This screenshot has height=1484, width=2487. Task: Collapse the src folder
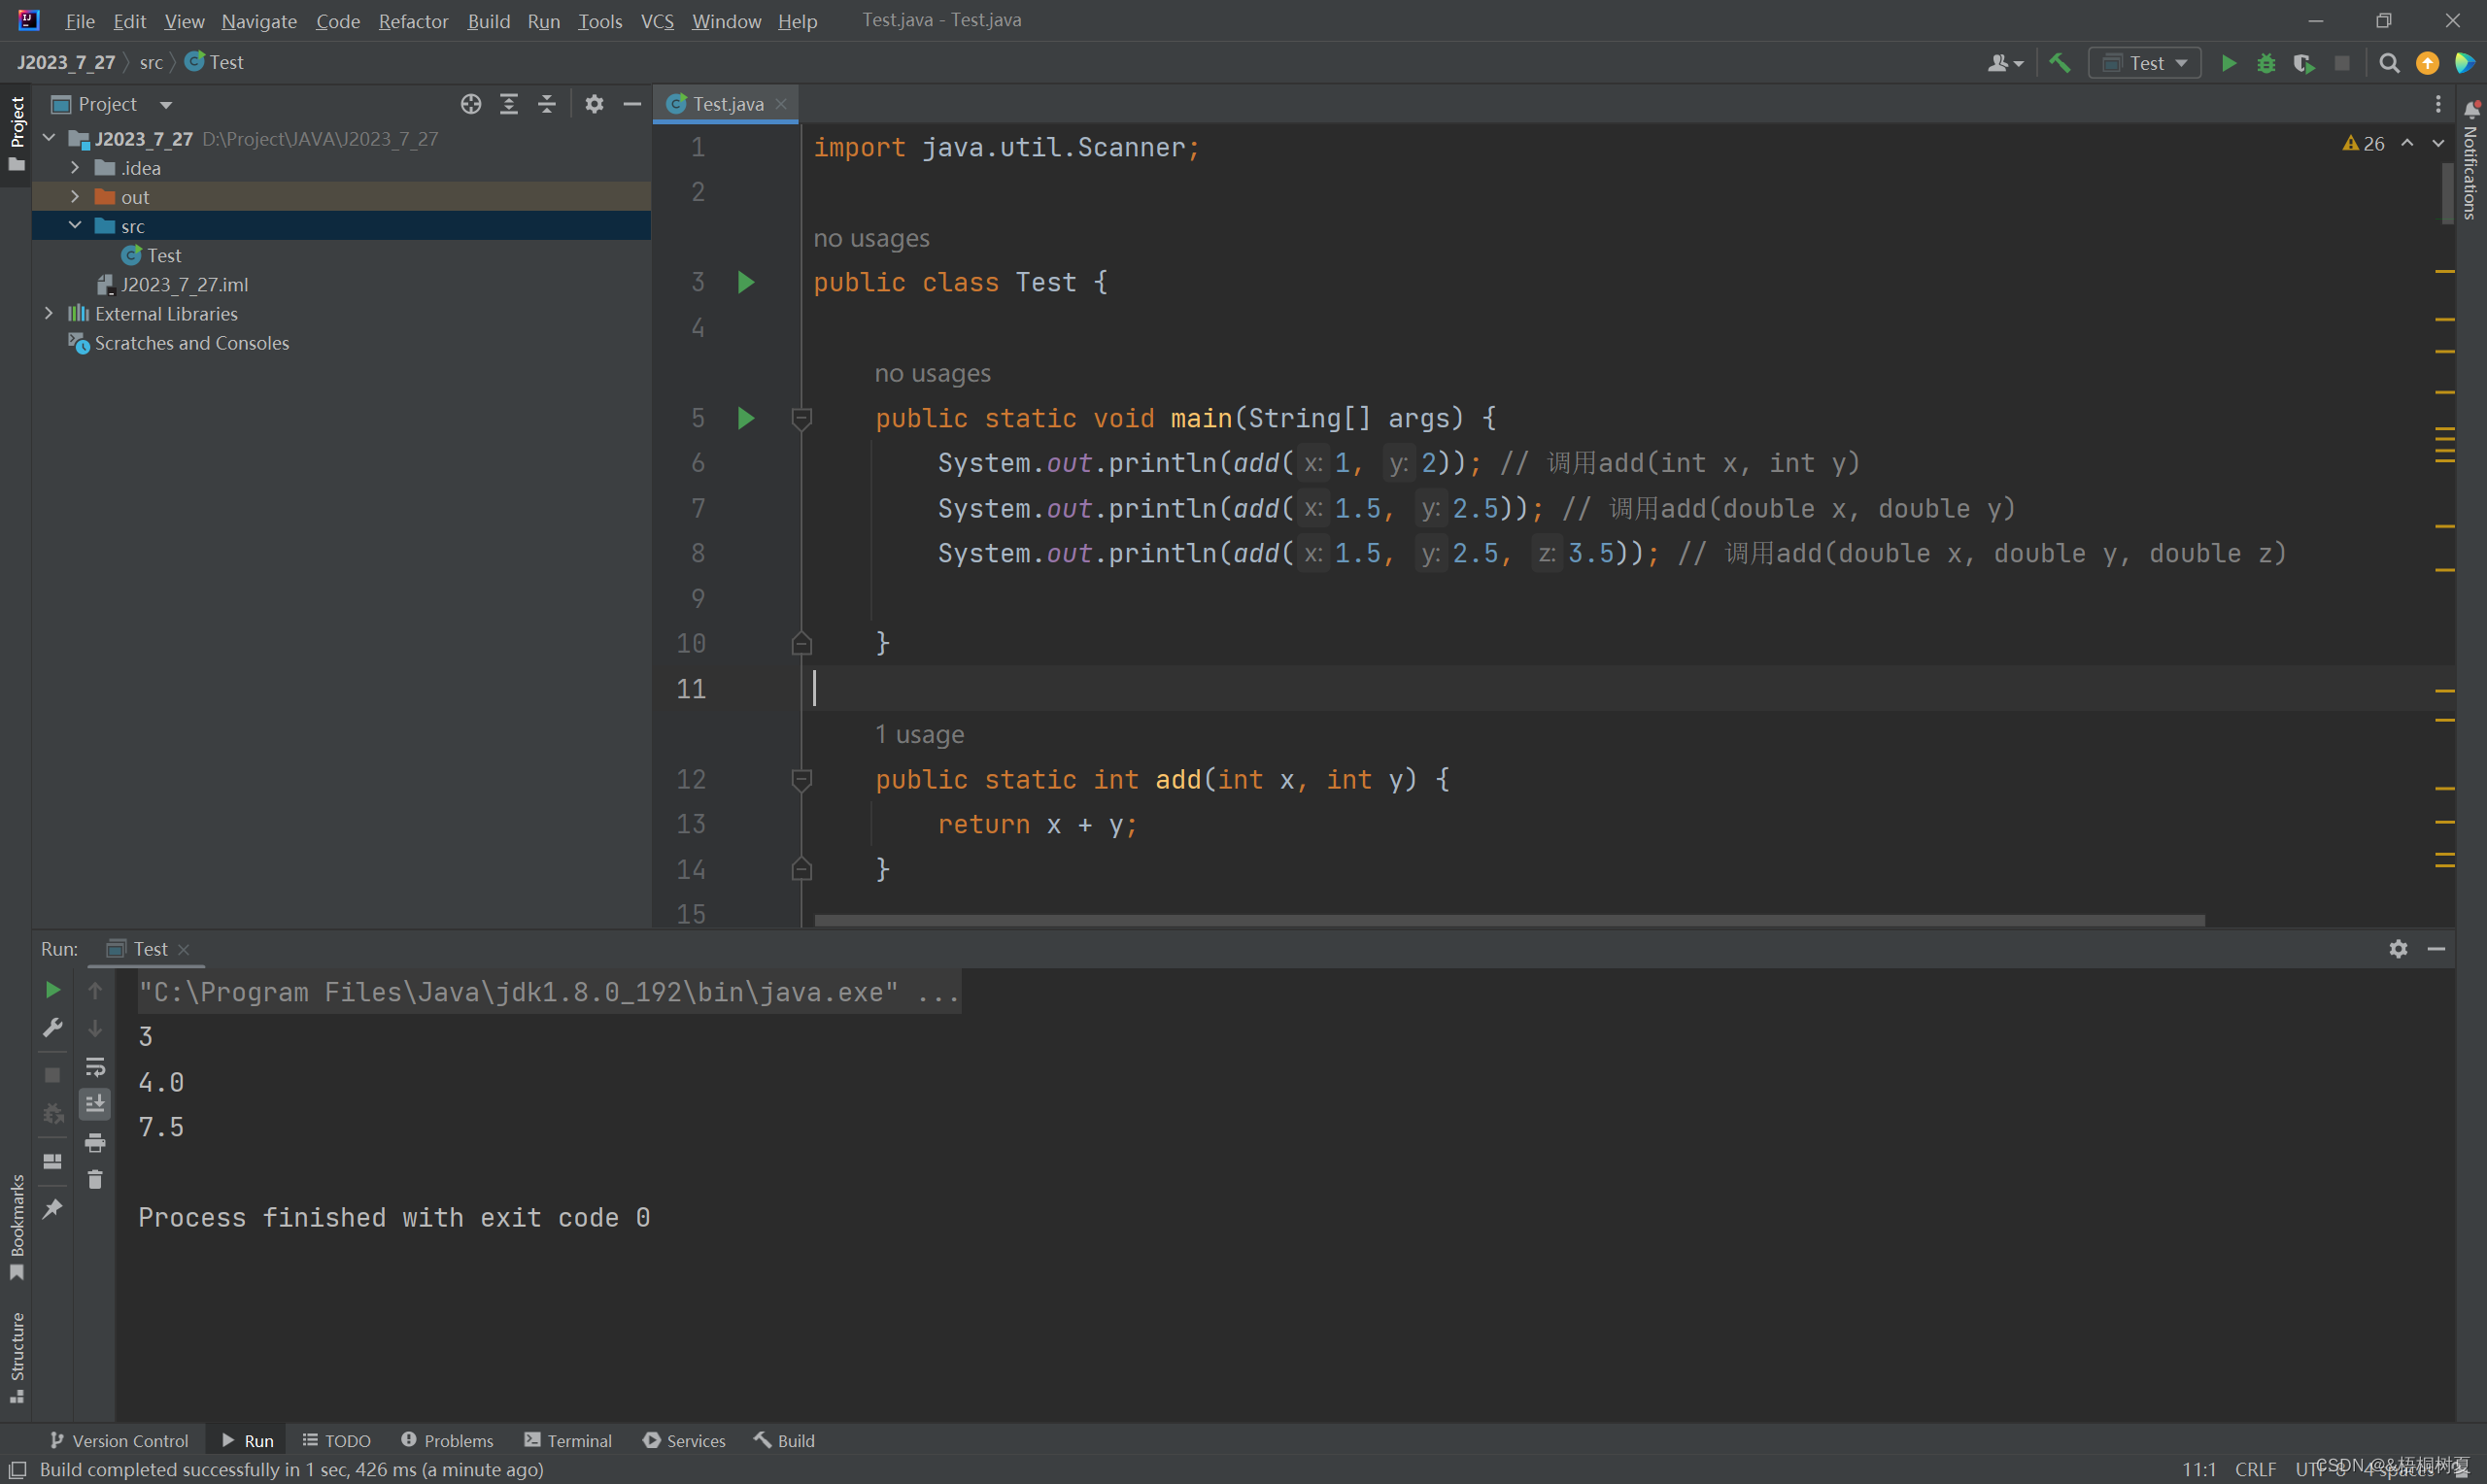75,225
